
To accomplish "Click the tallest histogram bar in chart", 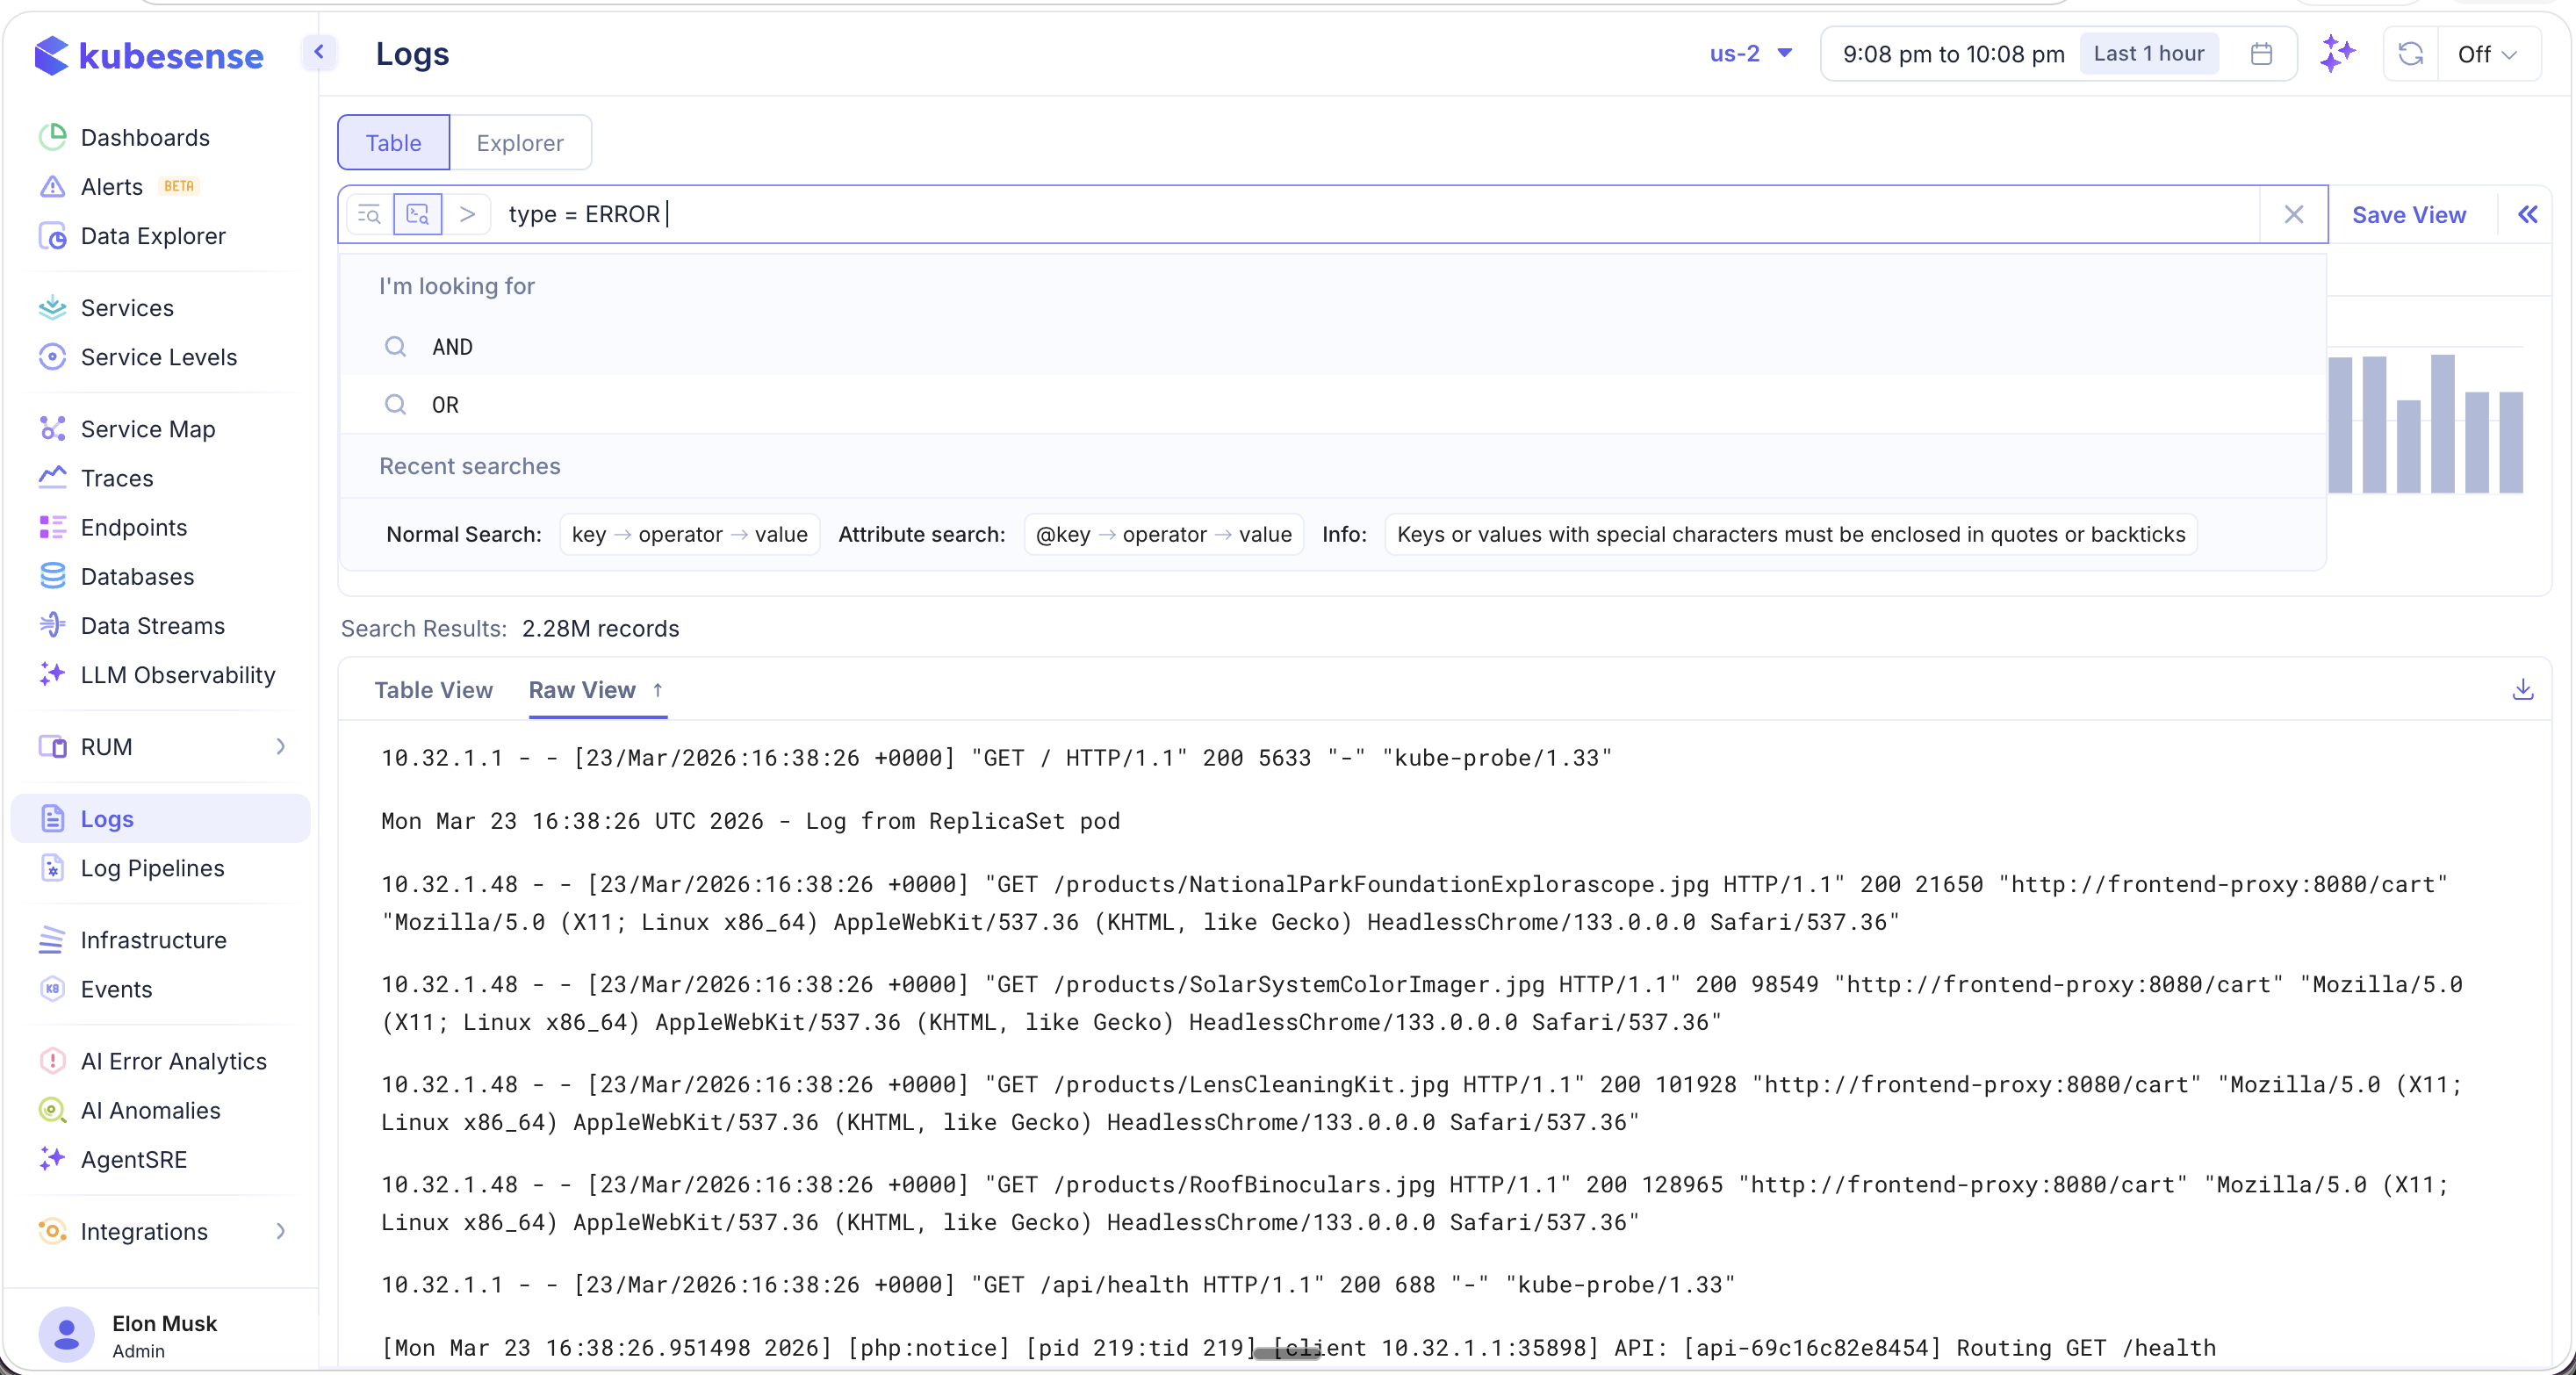I will (x=2442, y=423).
